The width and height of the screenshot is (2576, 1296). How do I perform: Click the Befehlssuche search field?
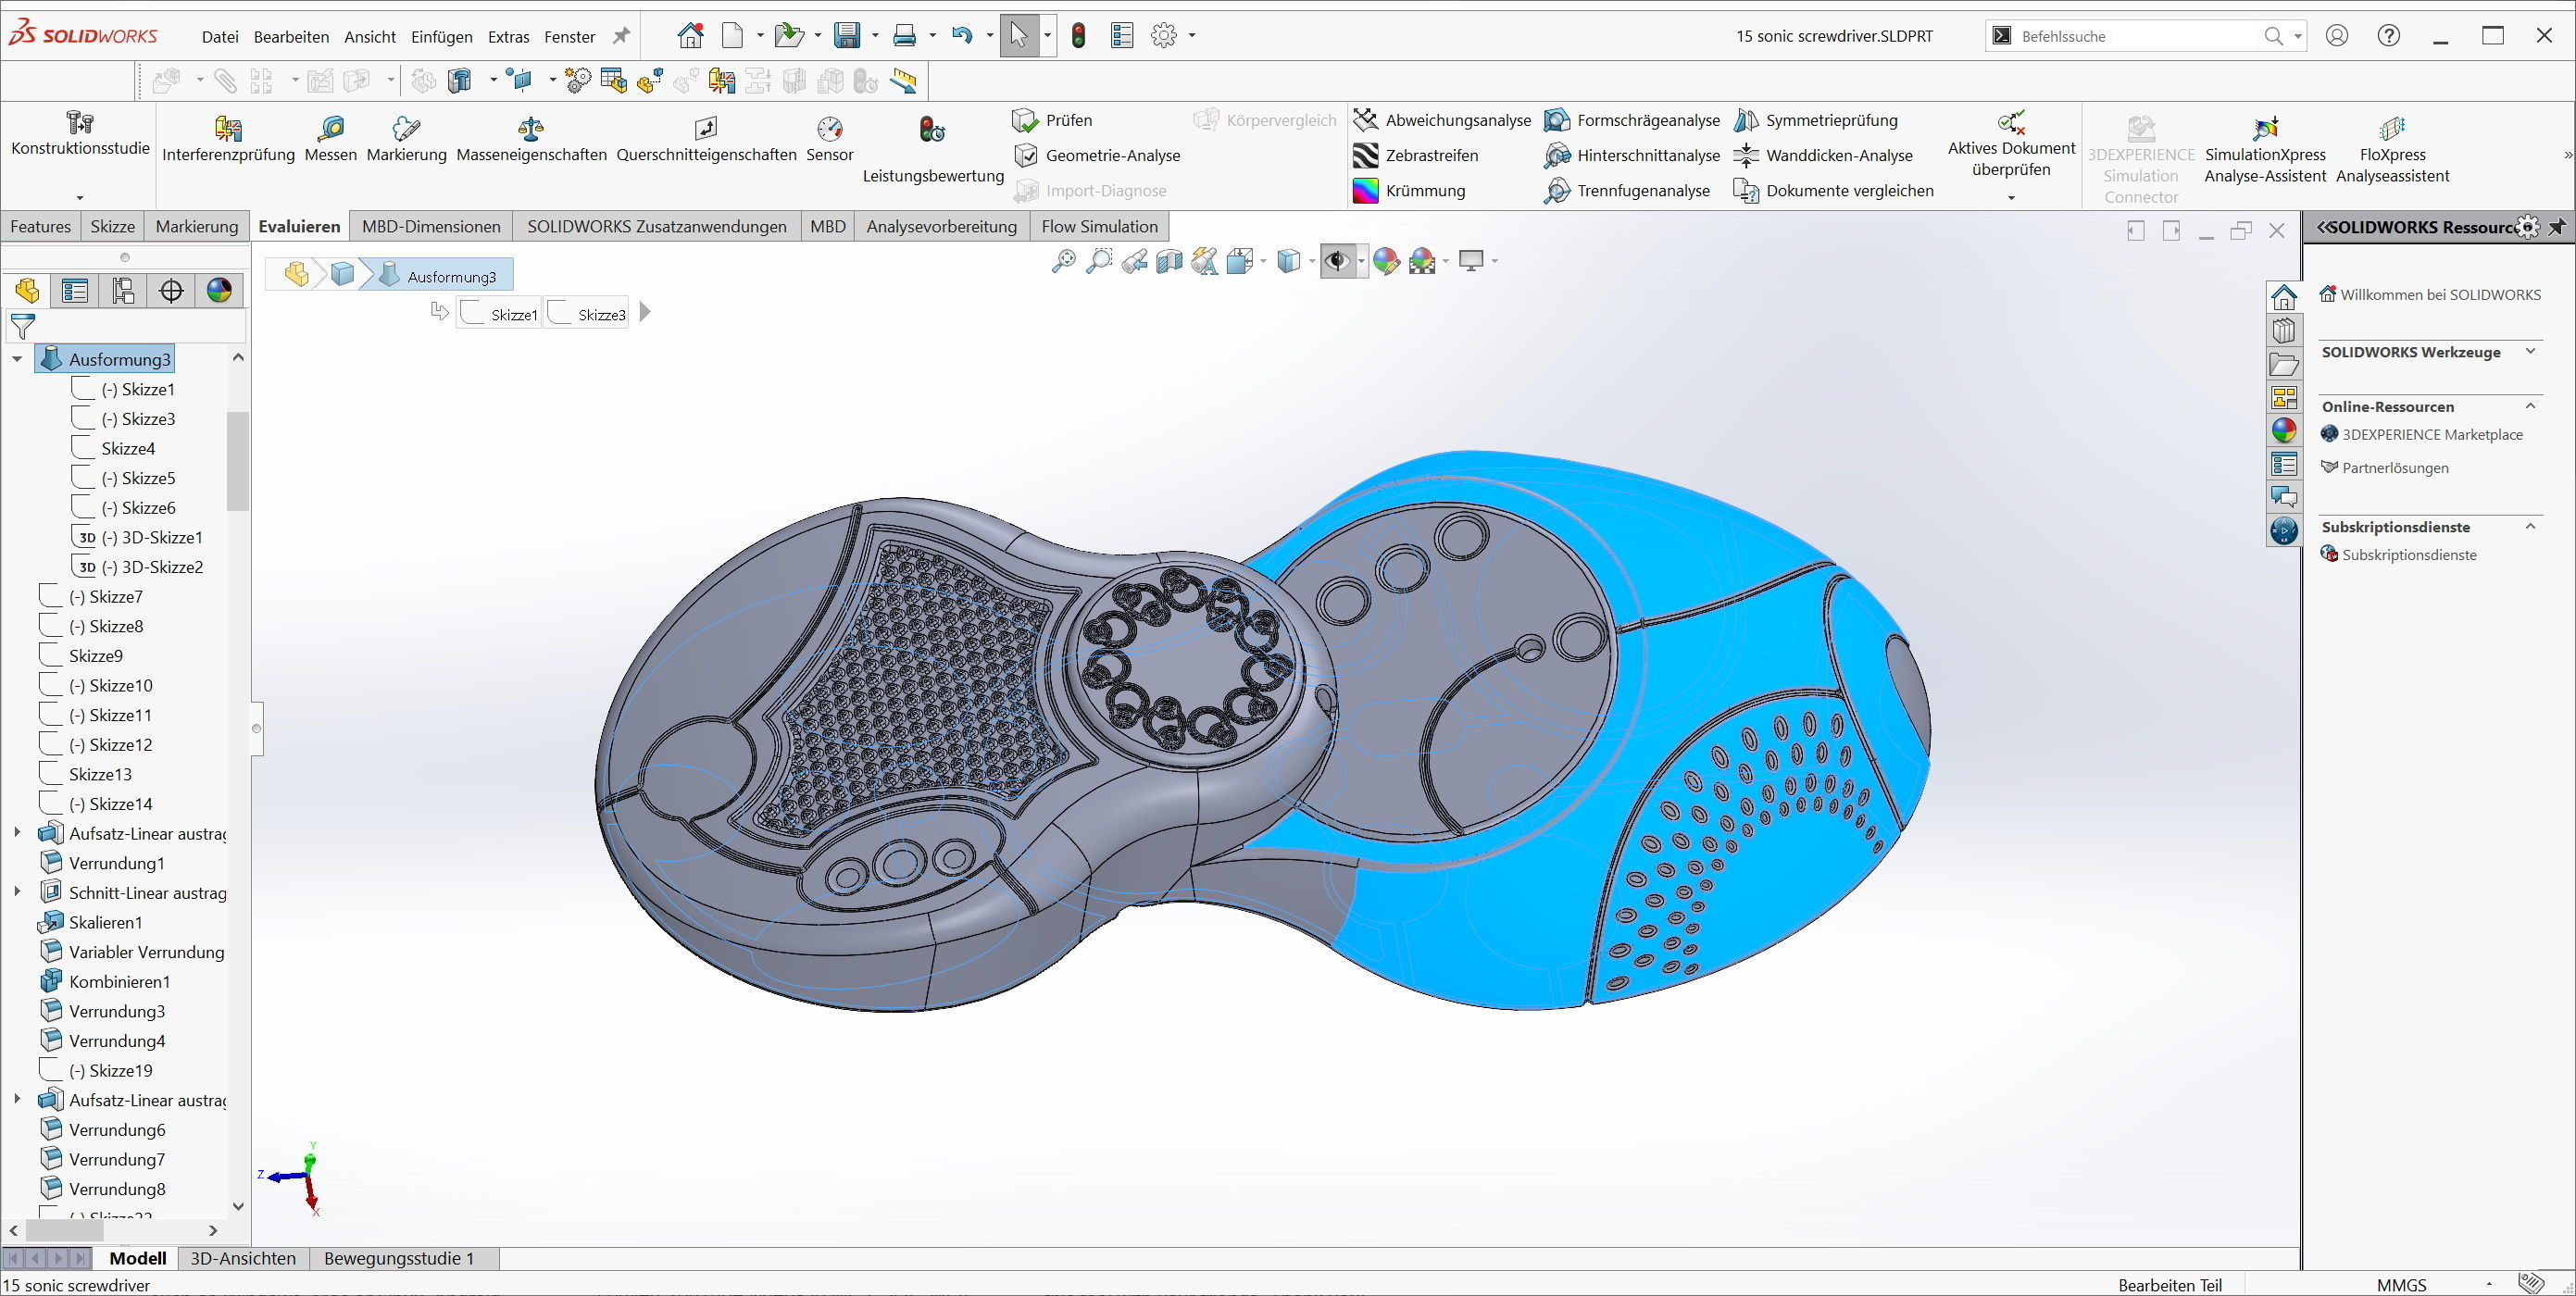point(2130,36)
